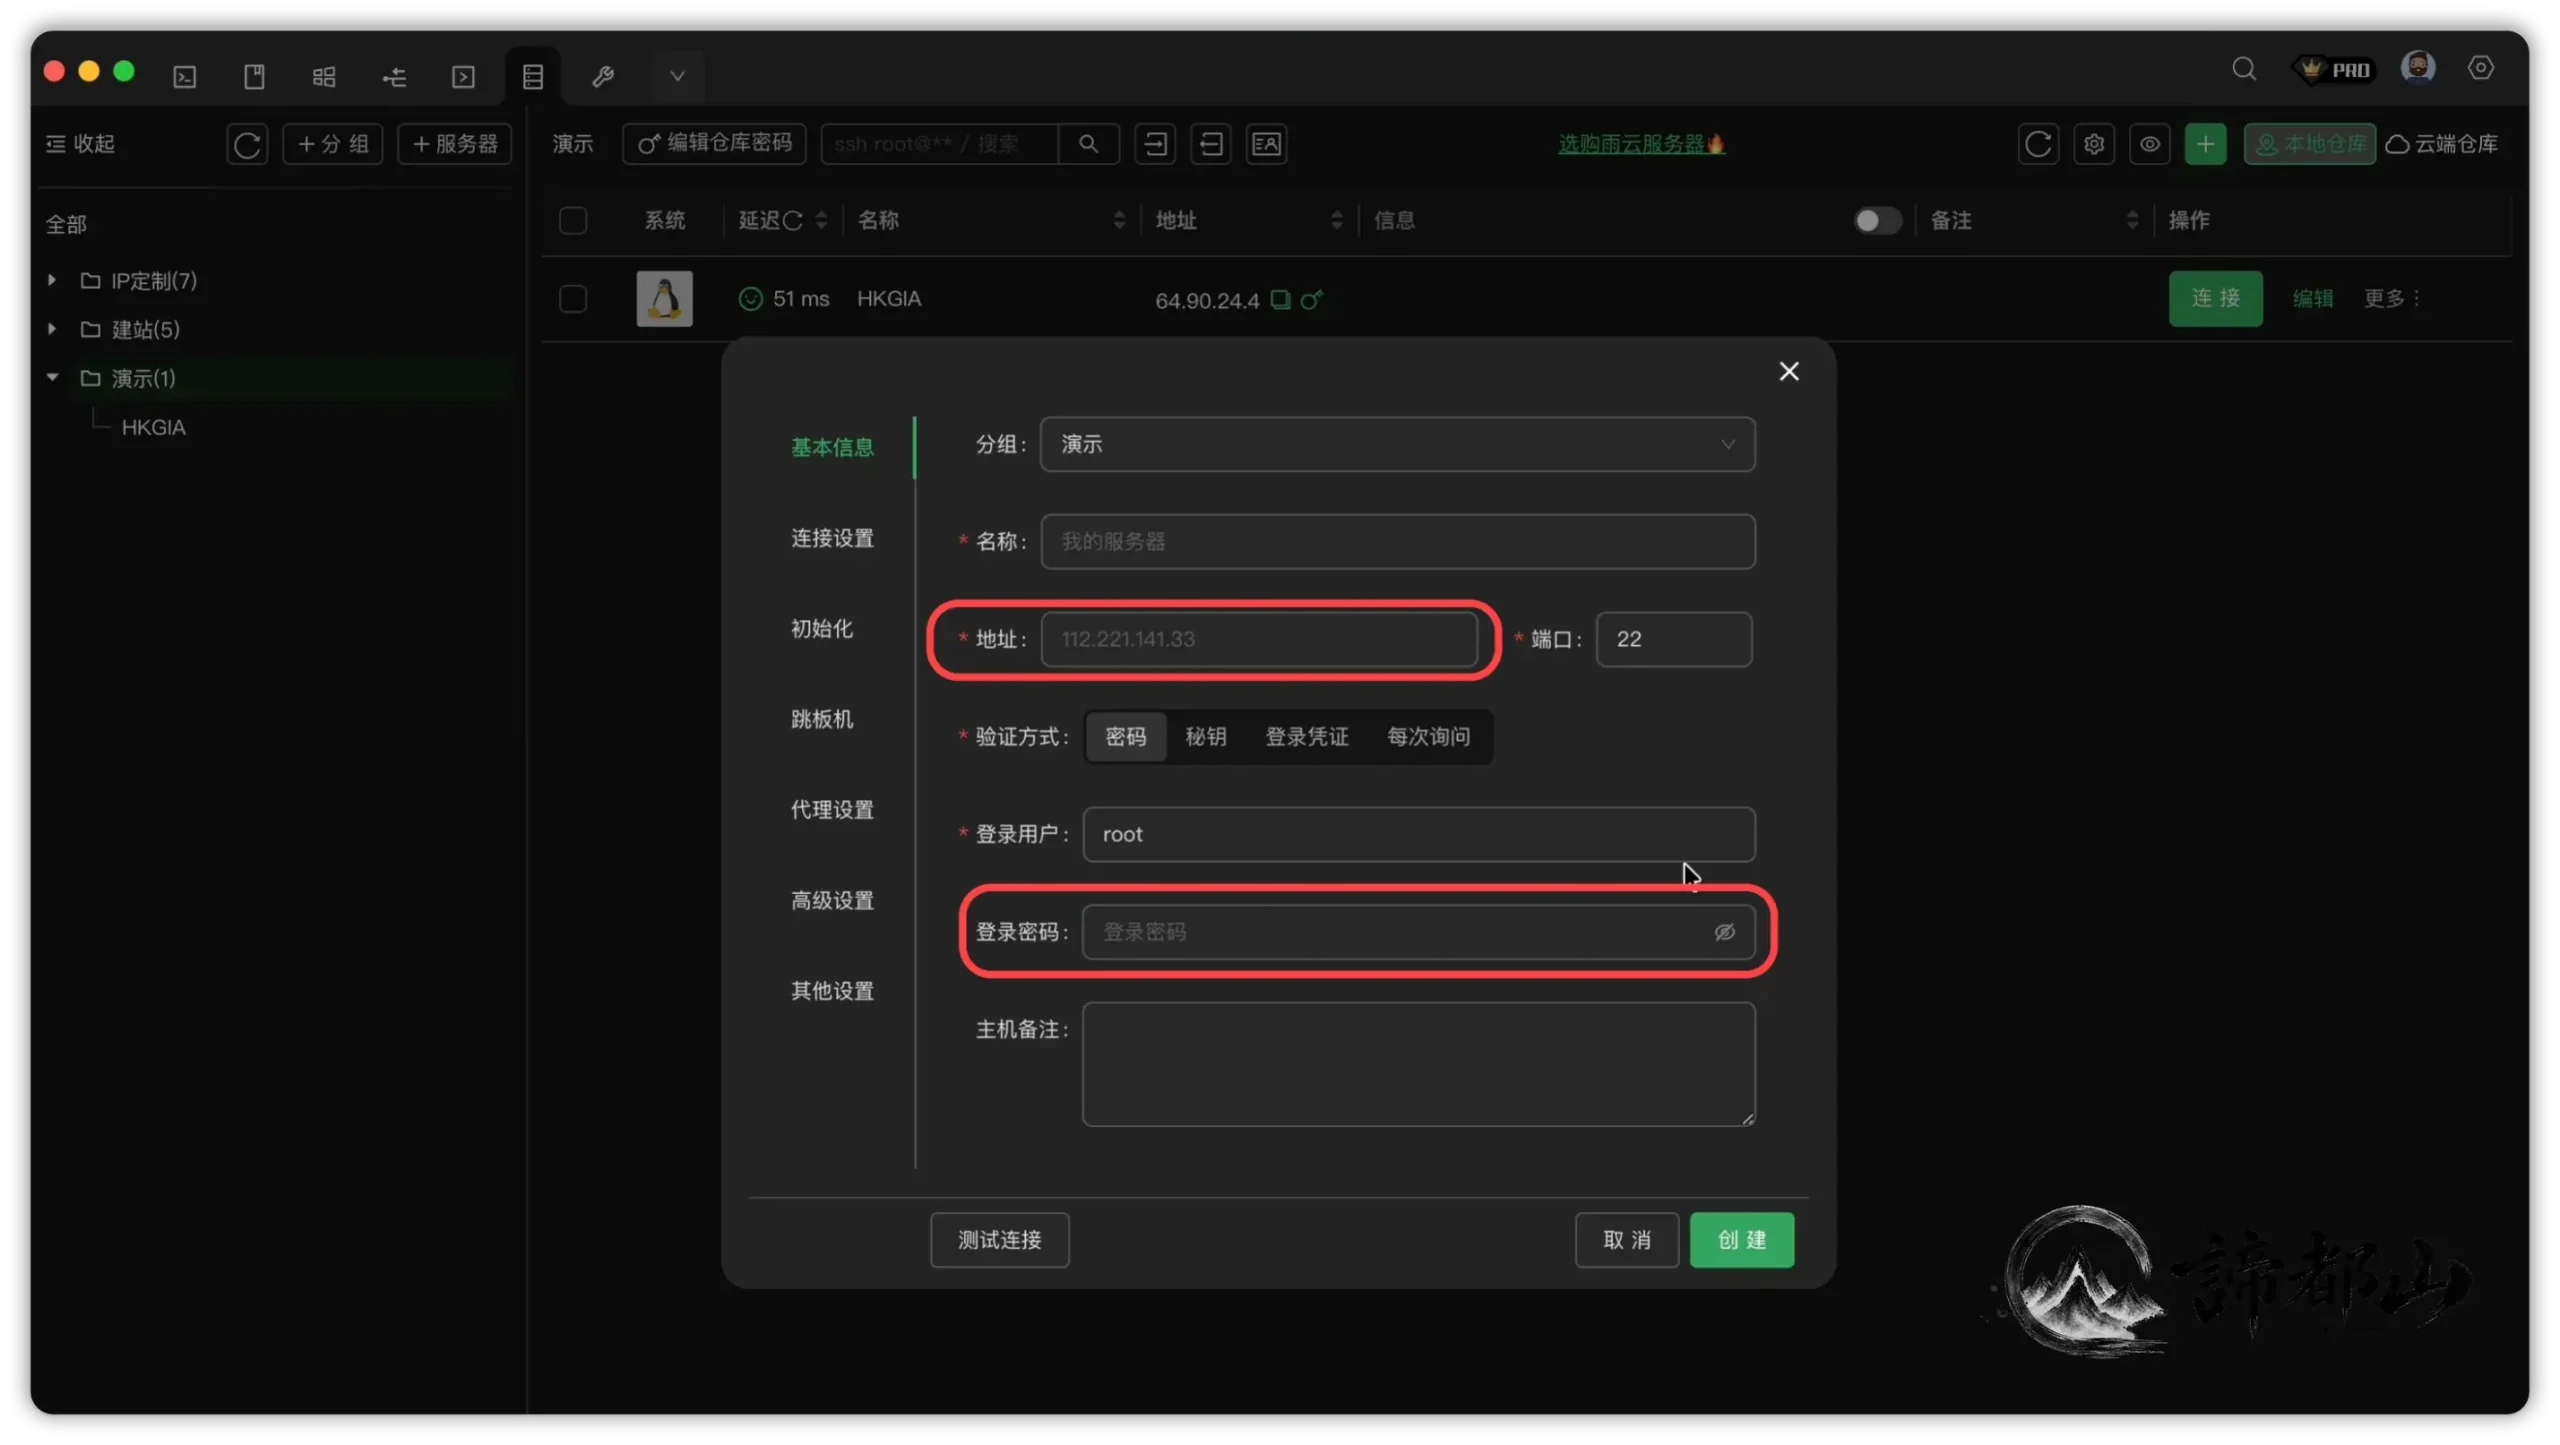
Task: Click the refresh icon beside 收起
Action: tap(247, 144)
